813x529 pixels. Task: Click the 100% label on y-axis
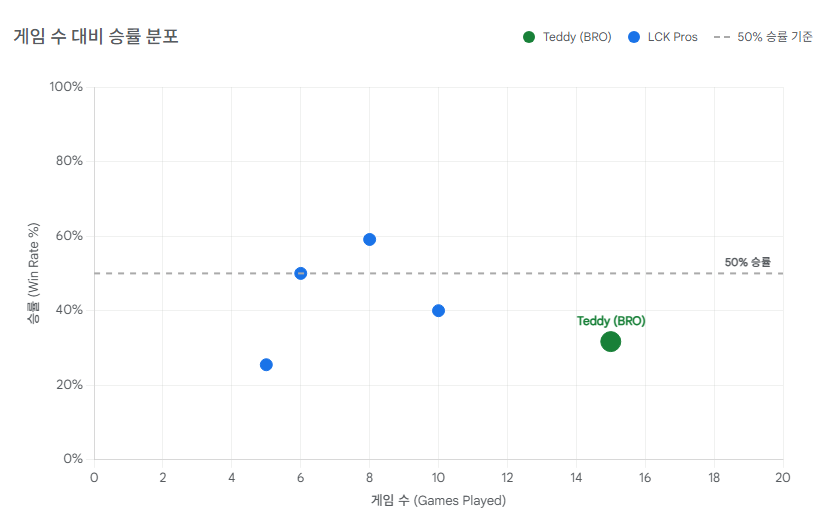(65, 87)
